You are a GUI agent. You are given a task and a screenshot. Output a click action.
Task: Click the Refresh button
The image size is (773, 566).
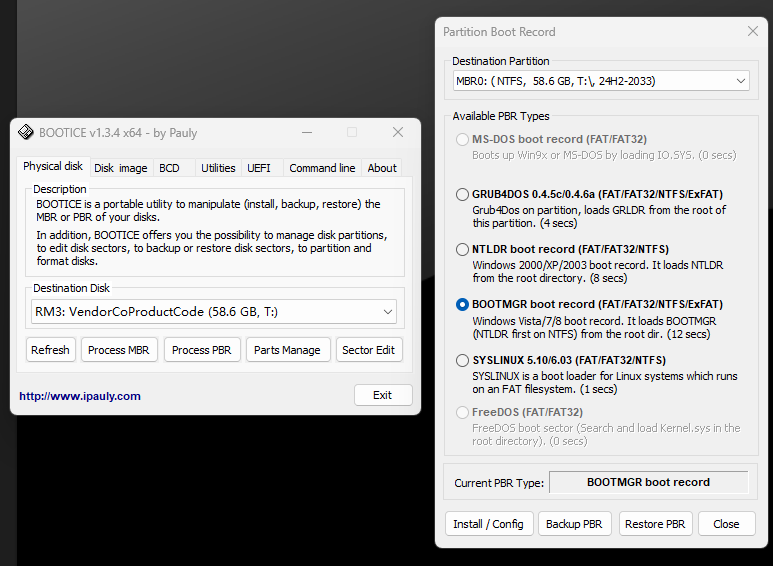point(50,350)
